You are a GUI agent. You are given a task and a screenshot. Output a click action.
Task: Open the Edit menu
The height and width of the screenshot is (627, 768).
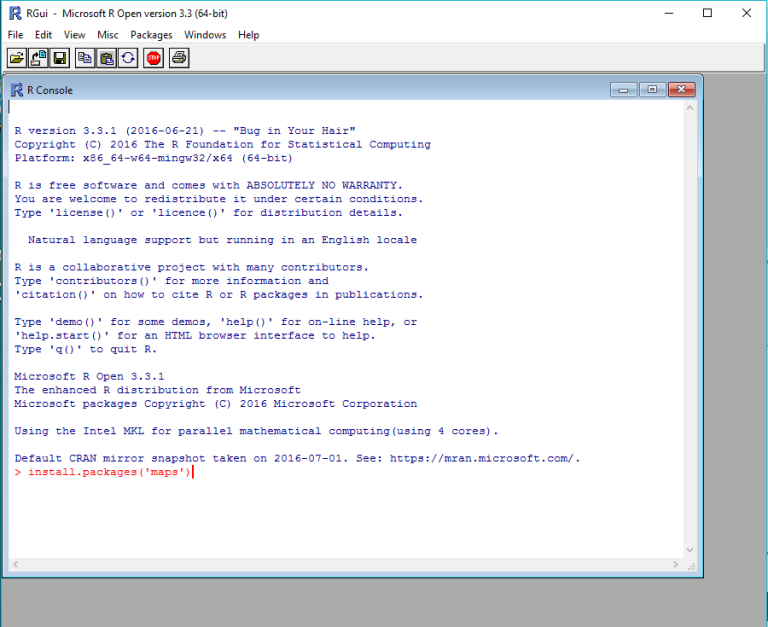[x=43, y=35]
